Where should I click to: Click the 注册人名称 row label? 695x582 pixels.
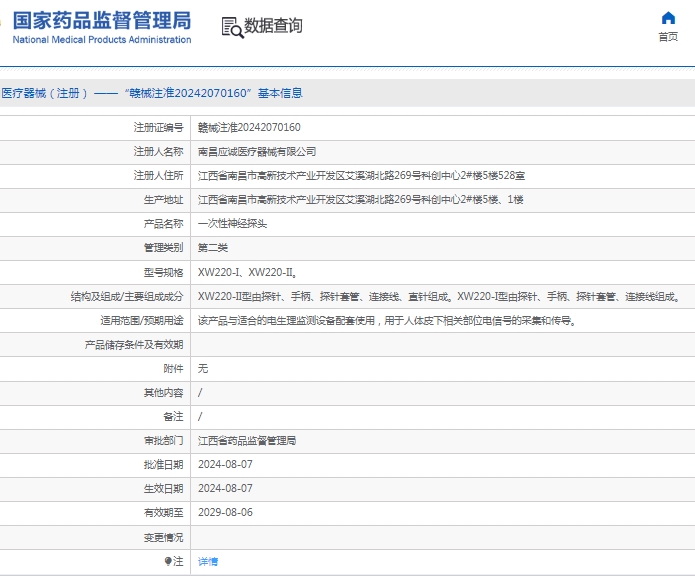(158, 152)
